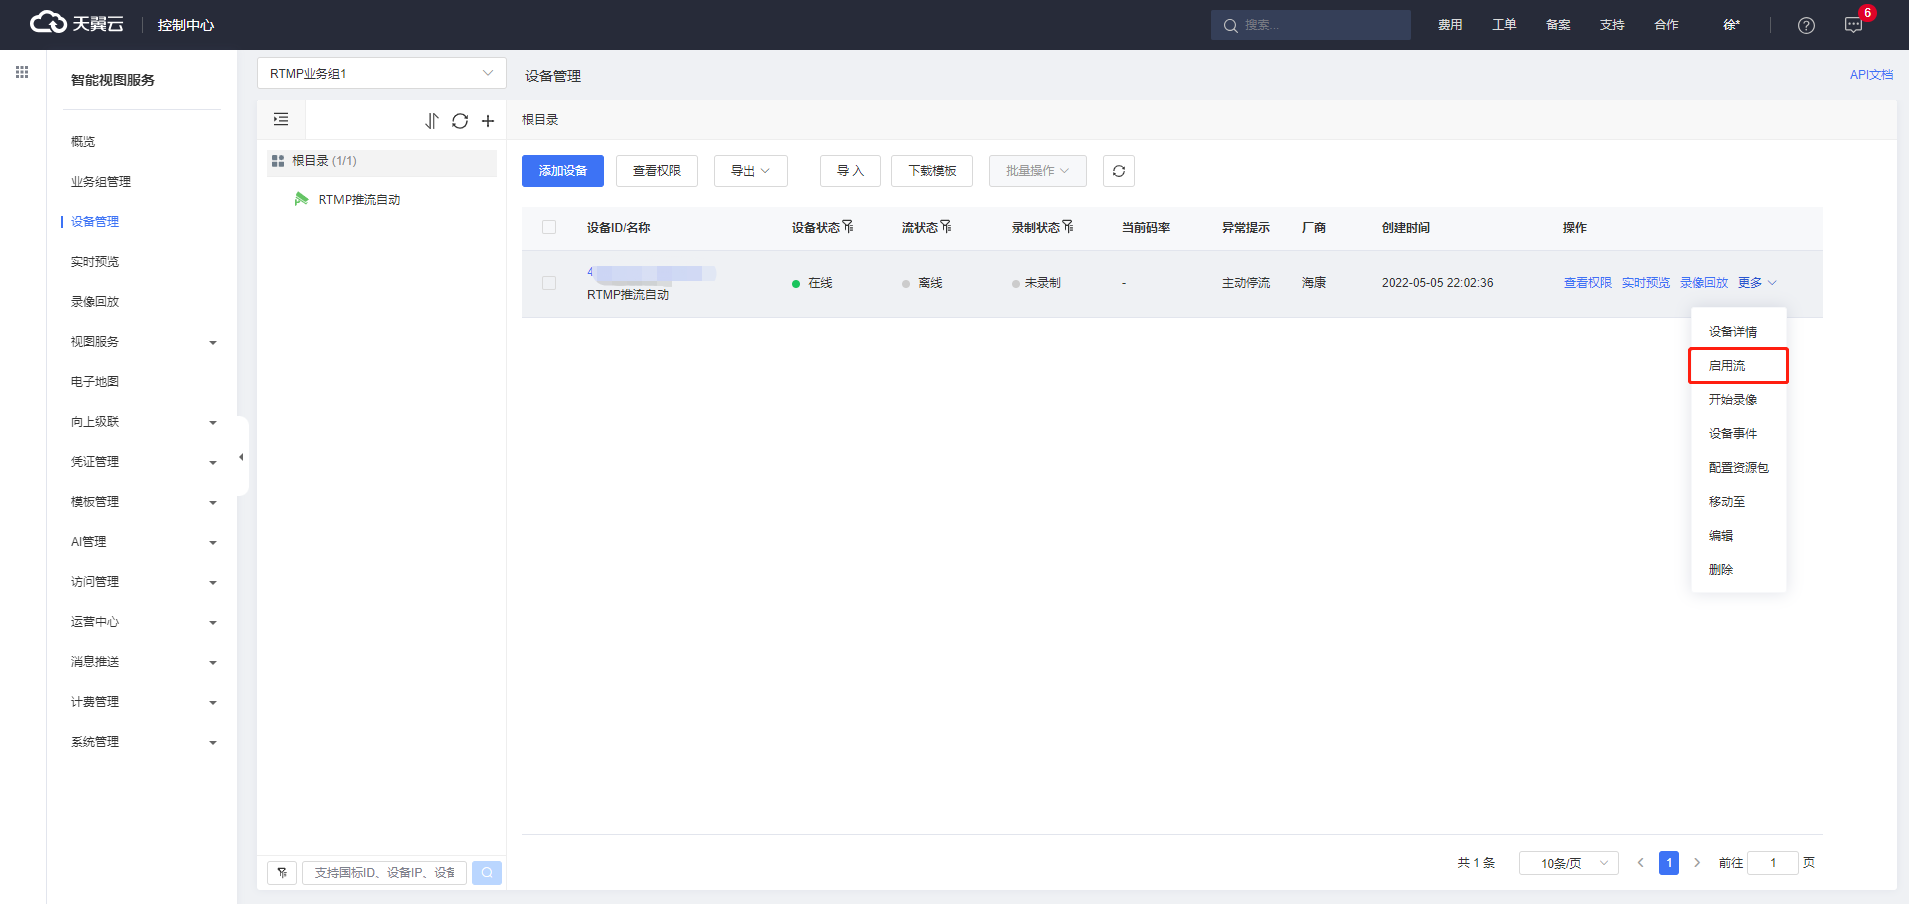
Task: Click the add plus icon in tree panel
Action: pyautogui.click(x=488, y=121)
